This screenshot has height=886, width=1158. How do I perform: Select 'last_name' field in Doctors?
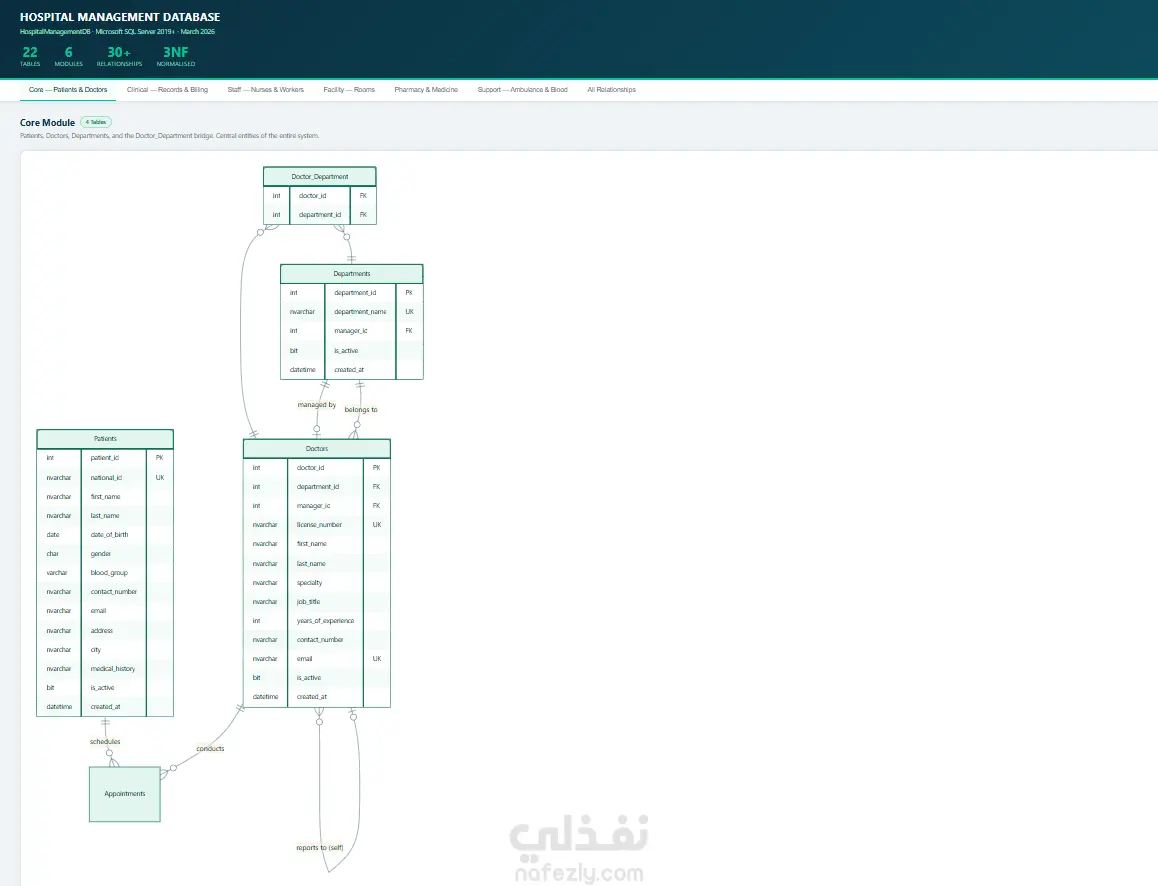click(x=317, y=563)
